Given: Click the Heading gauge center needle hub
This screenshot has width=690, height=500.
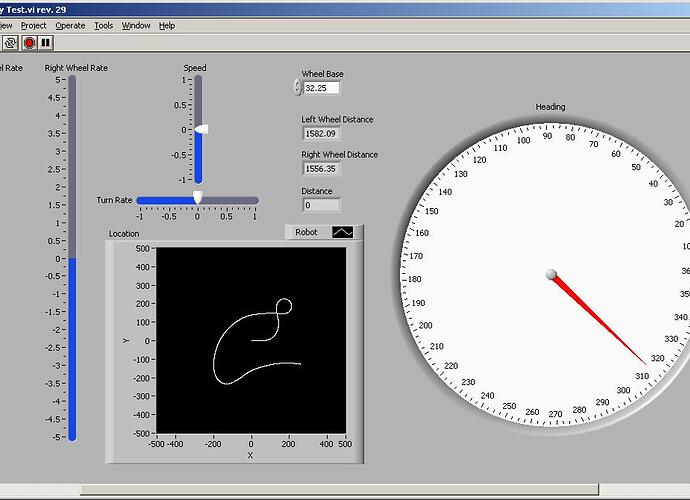Looking at the screenshot, I should 551,275.
